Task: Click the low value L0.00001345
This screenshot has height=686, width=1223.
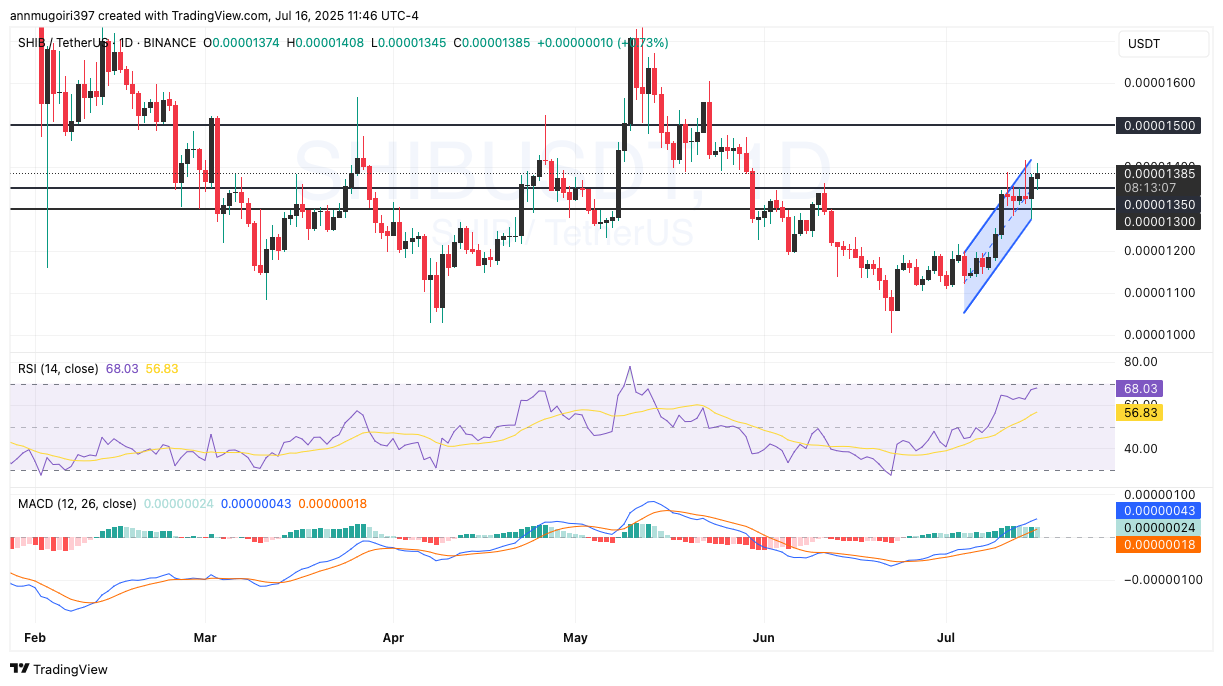Action: 409,43
